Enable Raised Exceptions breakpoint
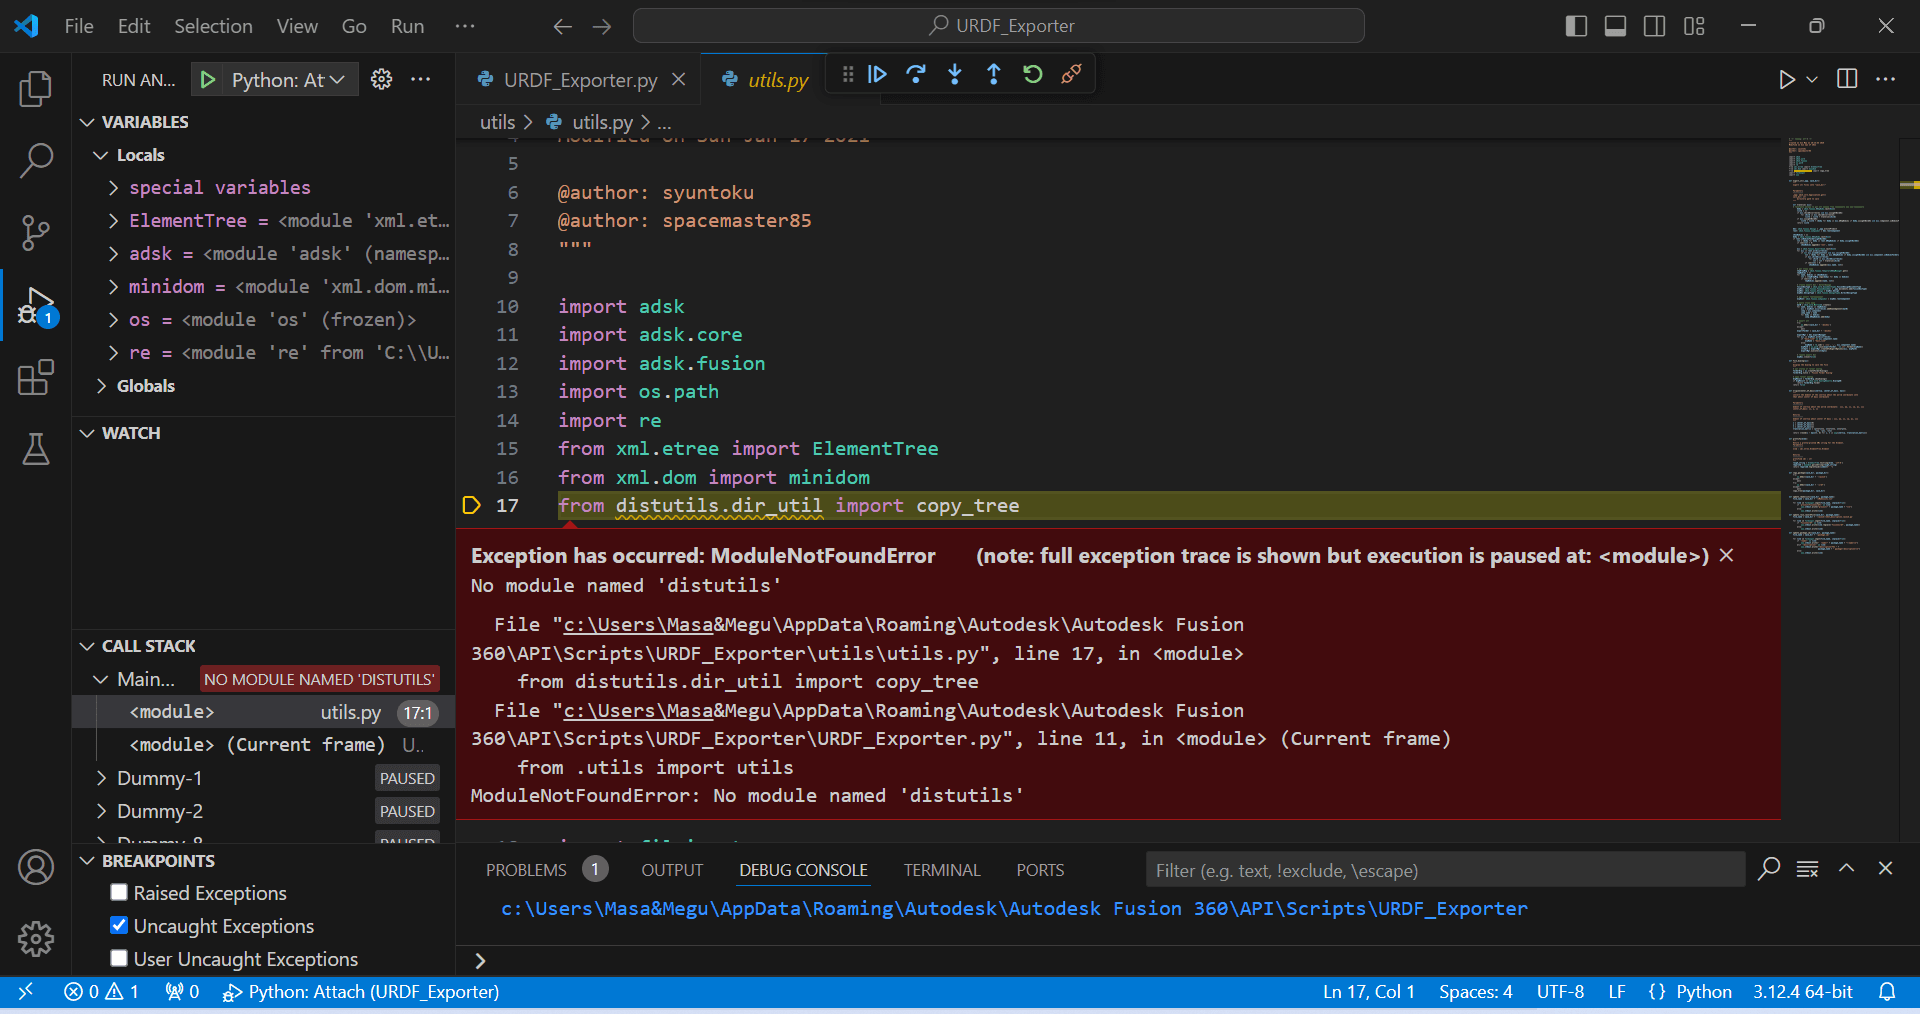 tap(119, 892)
